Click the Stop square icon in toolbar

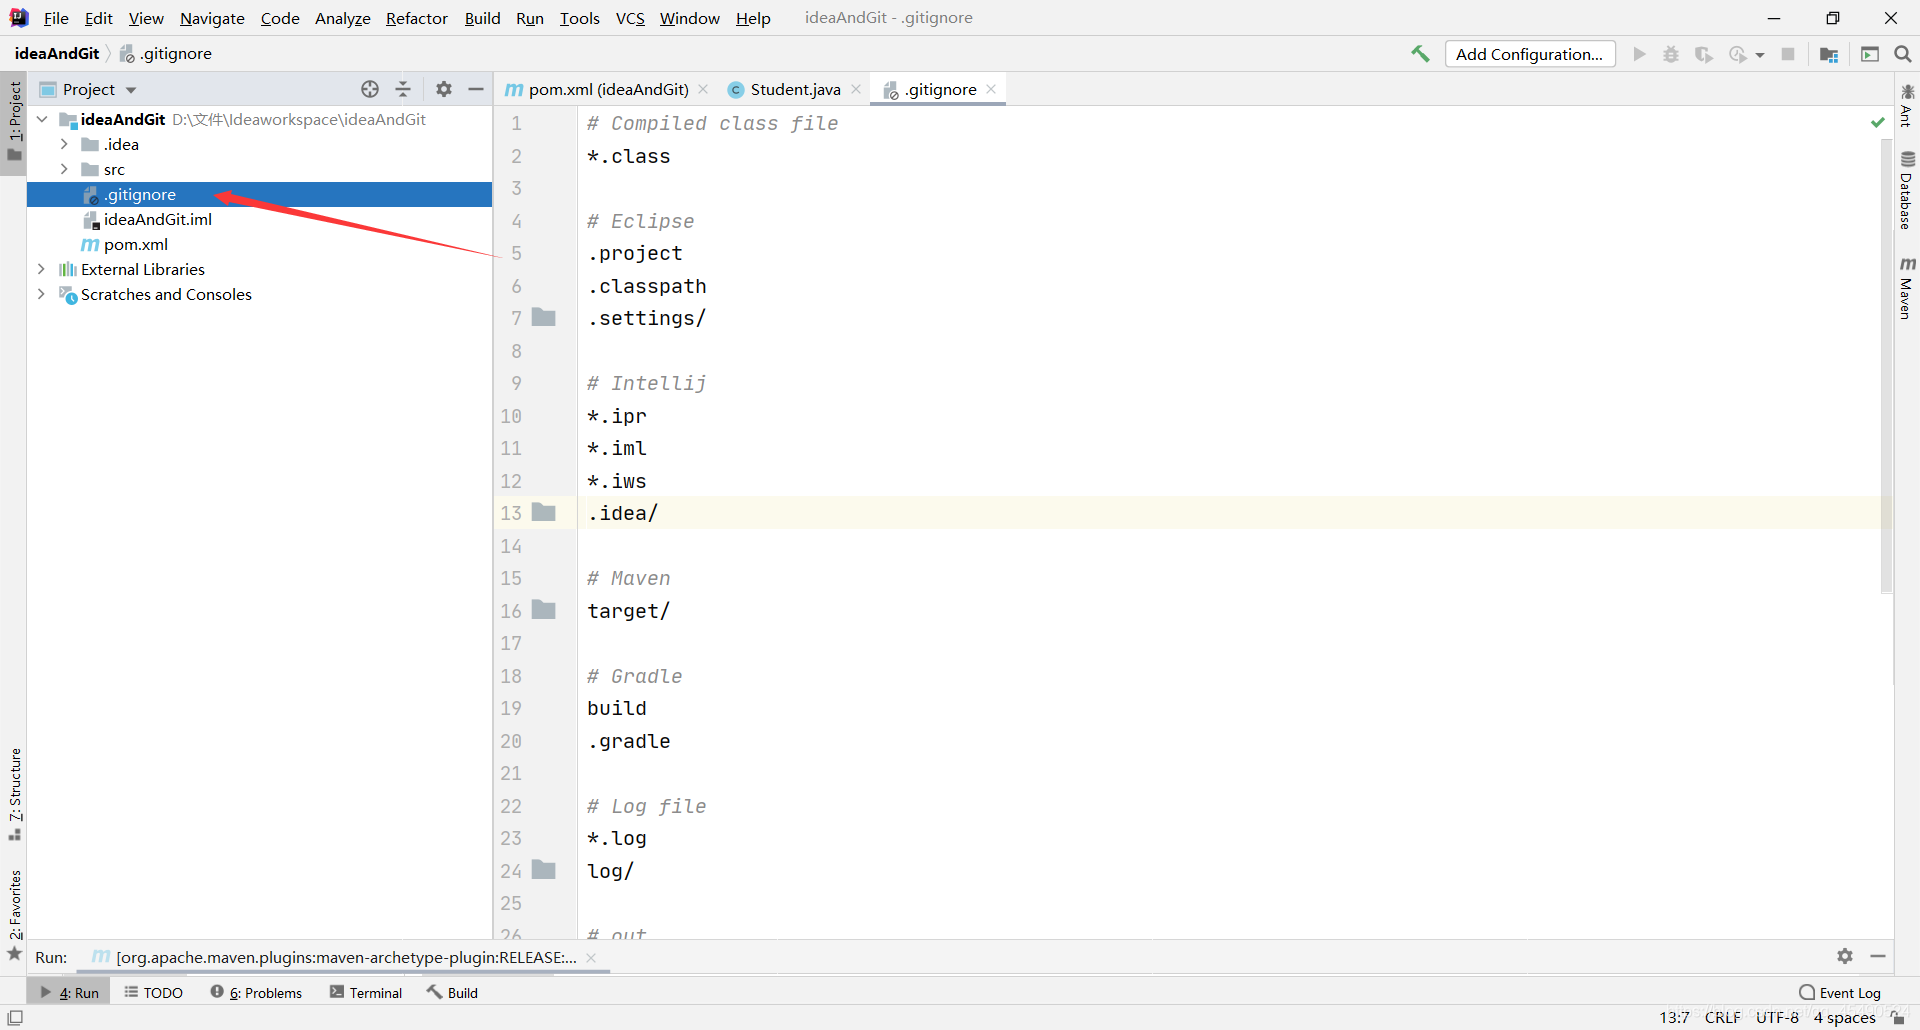click(x=1788, y=54)
